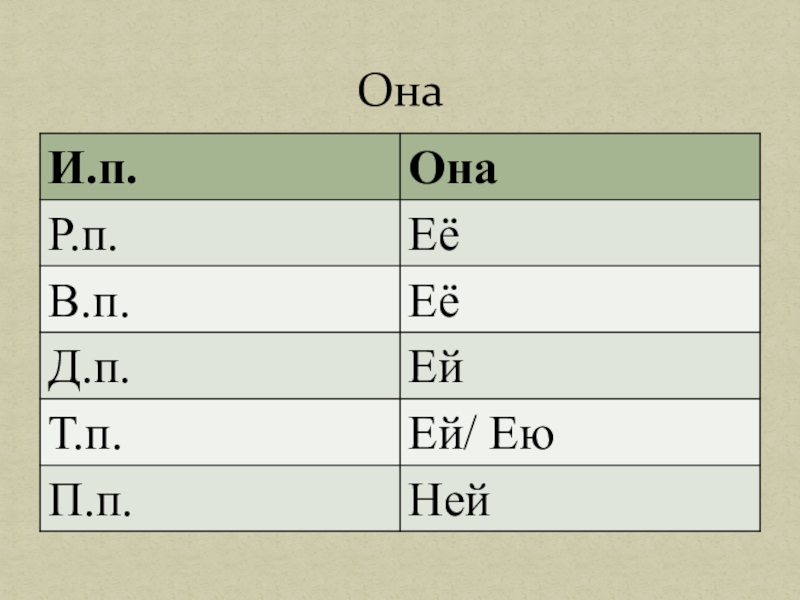Image resolution: width=800 pixels, height=600 pixels.
Task: Click the slide title "Она" above the table
Action: point(400,94)
